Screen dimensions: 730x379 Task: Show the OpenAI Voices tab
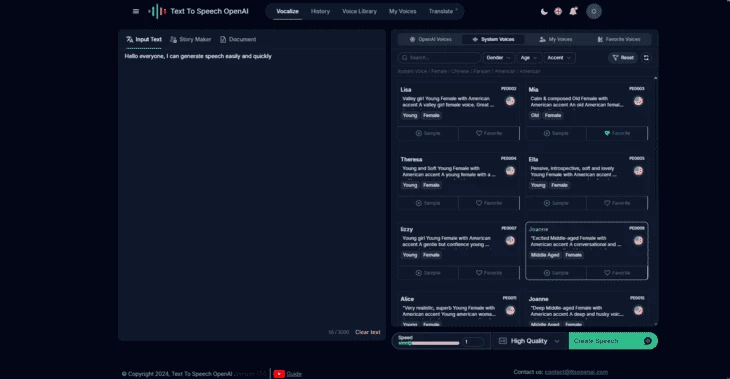430,40
